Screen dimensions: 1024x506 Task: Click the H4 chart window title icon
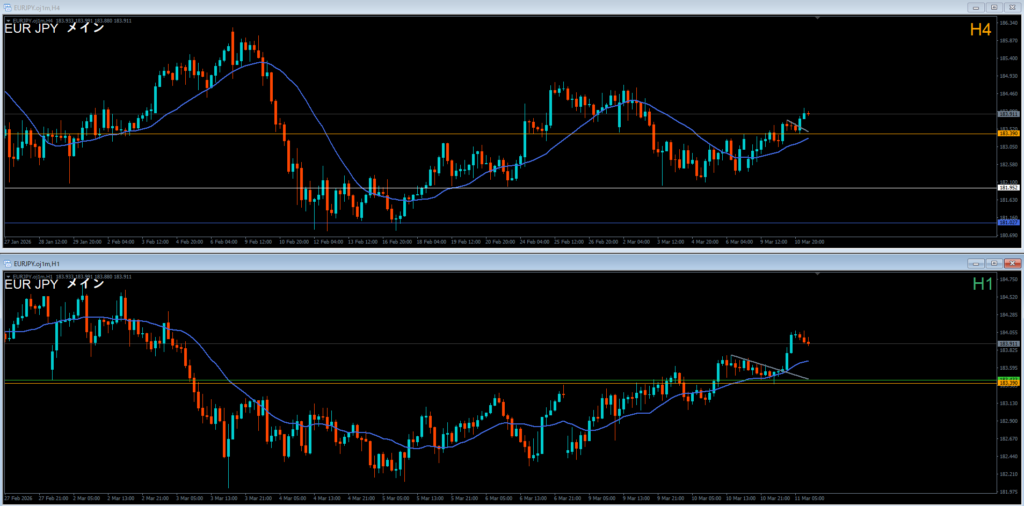point(9,6)
